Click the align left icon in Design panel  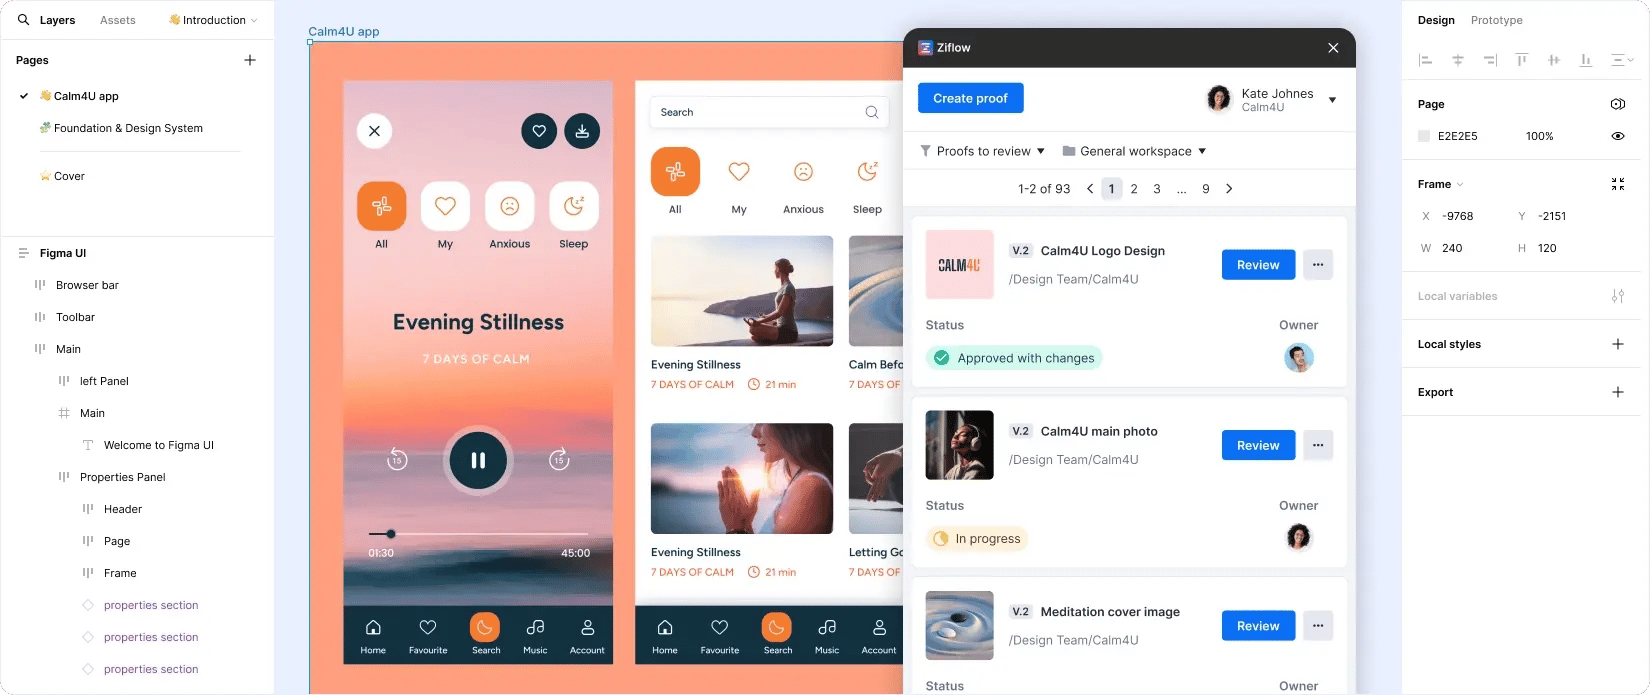coord(1425,60)
